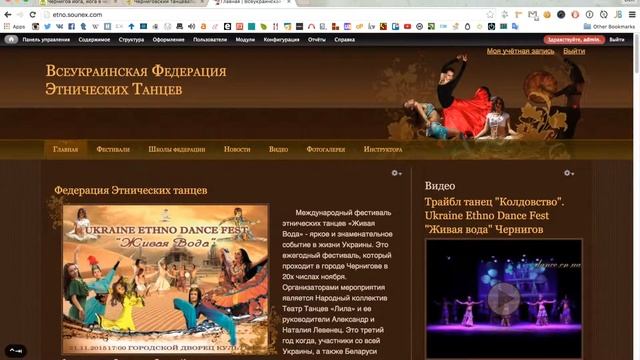This screenshot has height=360, width=640.
Task: Open Панель управления in admin menu
Action: (x=46, y=40)
